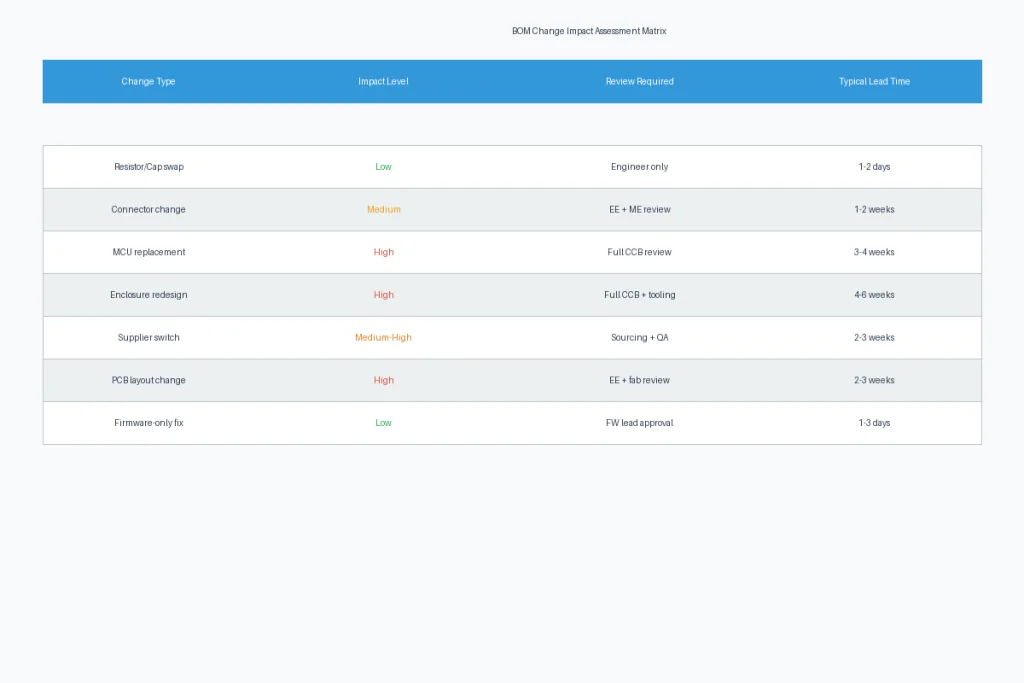Click the PCB layout change cell

[x=148, y=380]
